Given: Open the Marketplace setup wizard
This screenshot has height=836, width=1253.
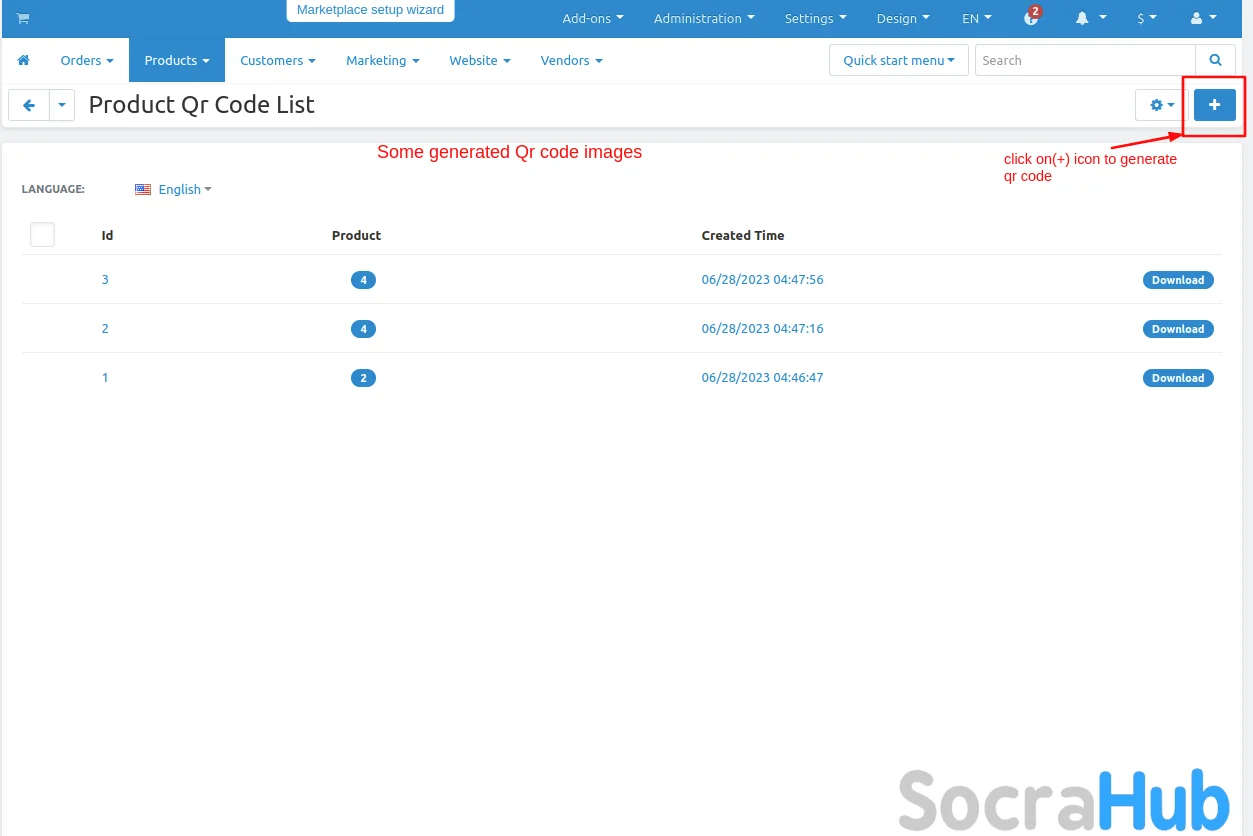Looking at the screenshot, I should 370,10.
